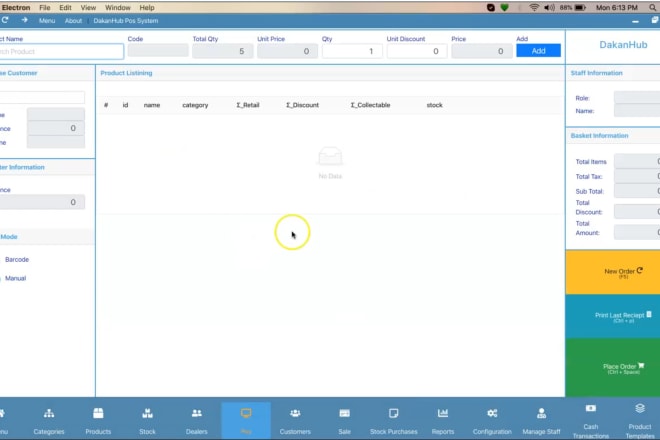
Task: Open the About menu item
Action: (x=73, y=20)
